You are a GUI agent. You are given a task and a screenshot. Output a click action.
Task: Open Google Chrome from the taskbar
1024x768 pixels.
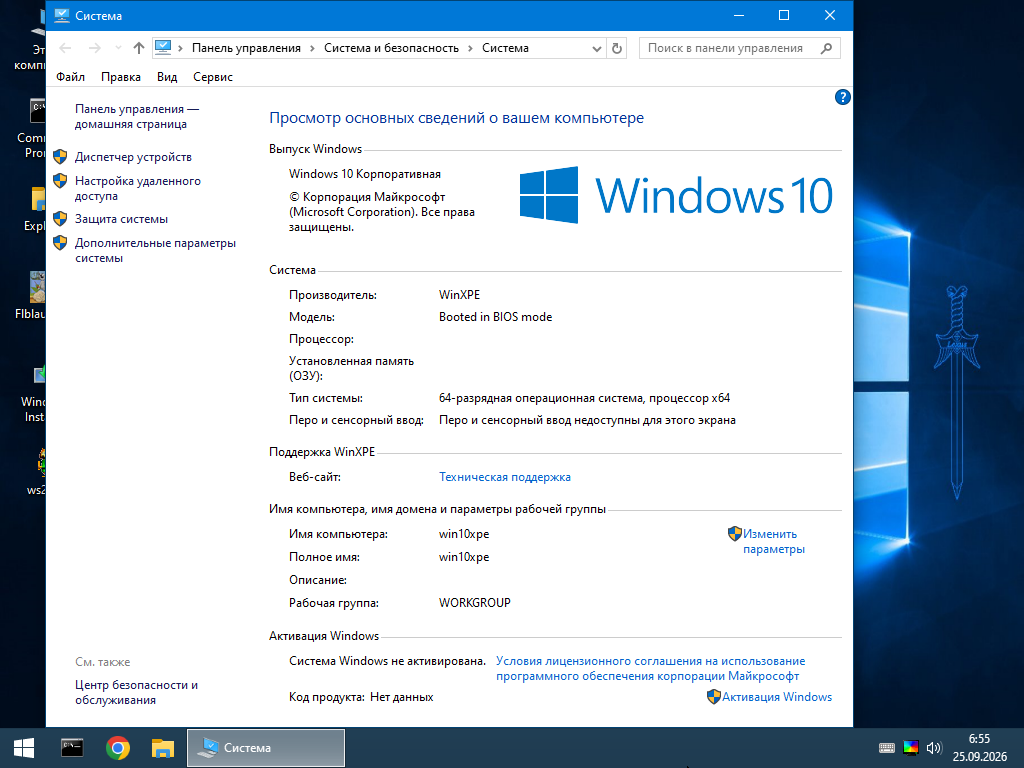(x=118, y=748)
